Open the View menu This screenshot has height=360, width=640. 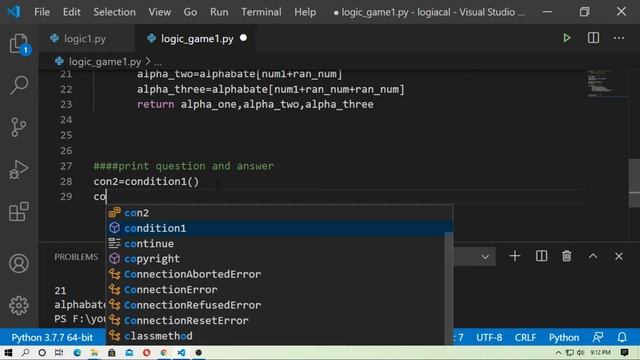tap(160, 12)
